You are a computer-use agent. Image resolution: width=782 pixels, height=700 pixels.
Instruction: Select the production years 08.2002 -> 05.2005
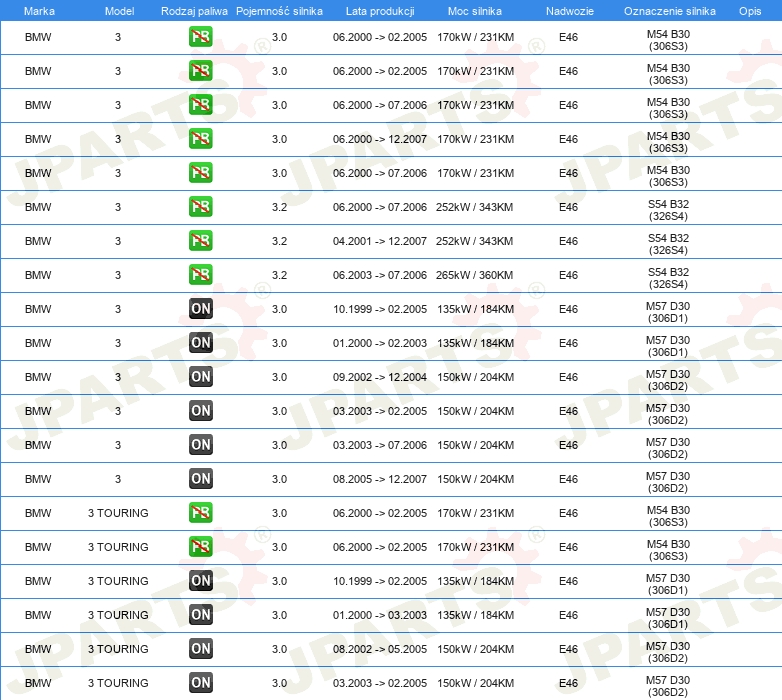(380, 649)
